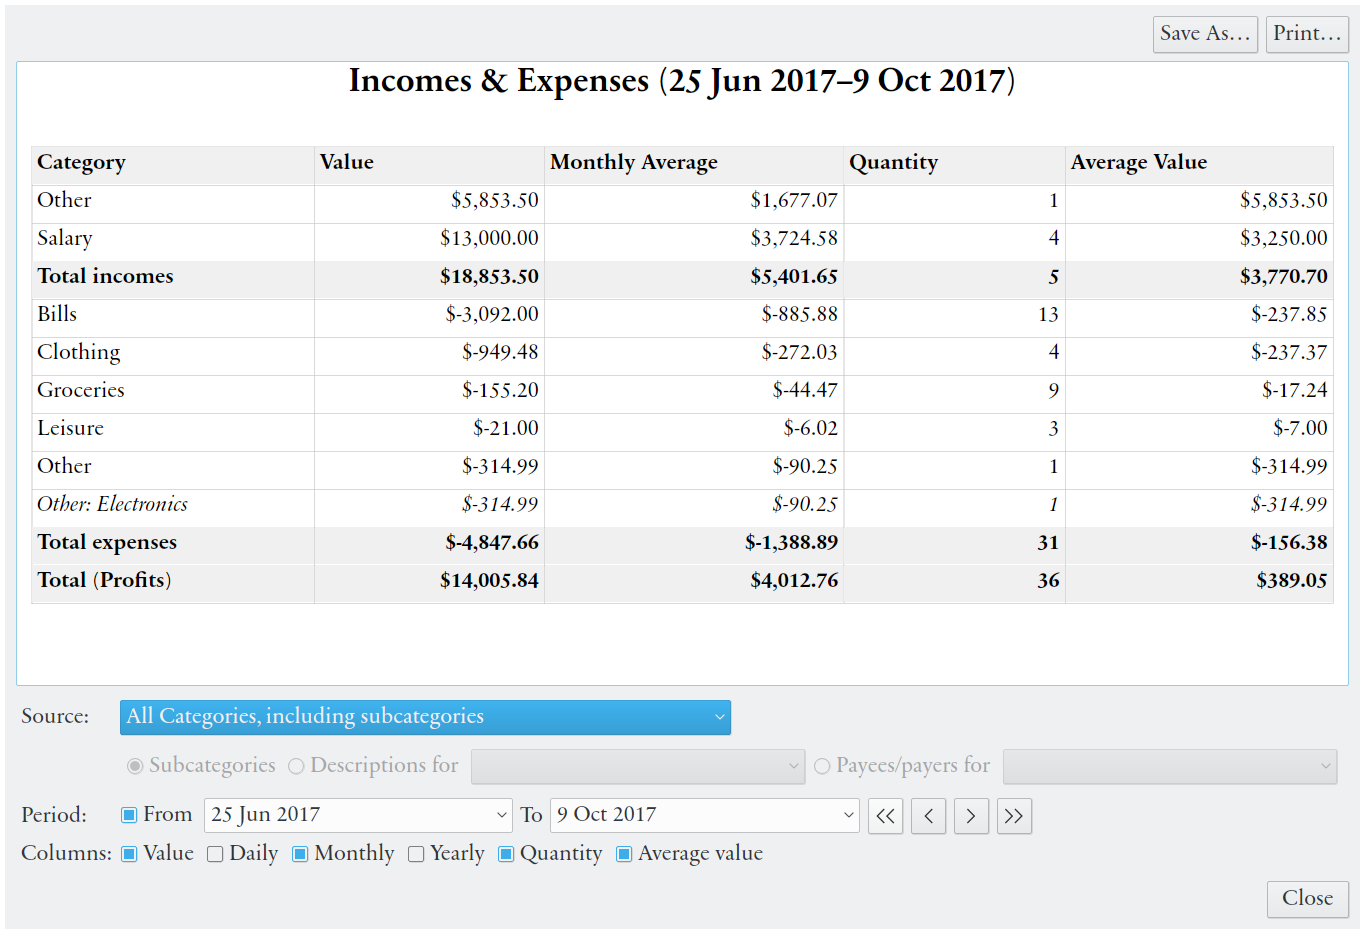Disable the Monthly column checkbox
Viewport: 1369px width, 938px height.
click(300, 854)
